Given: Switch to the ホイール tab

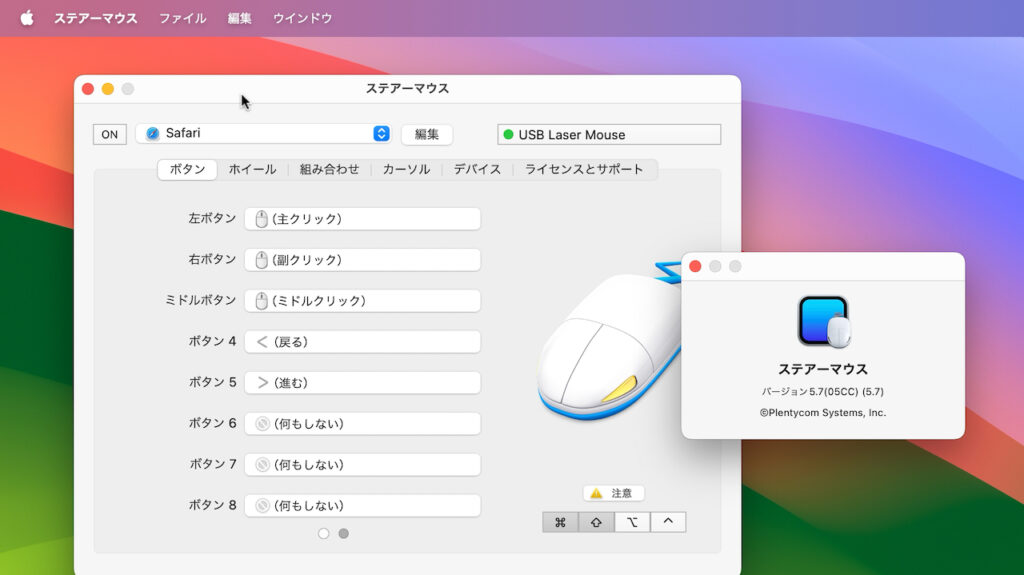Looking at the screenshot, I should (x=252, y=169).
